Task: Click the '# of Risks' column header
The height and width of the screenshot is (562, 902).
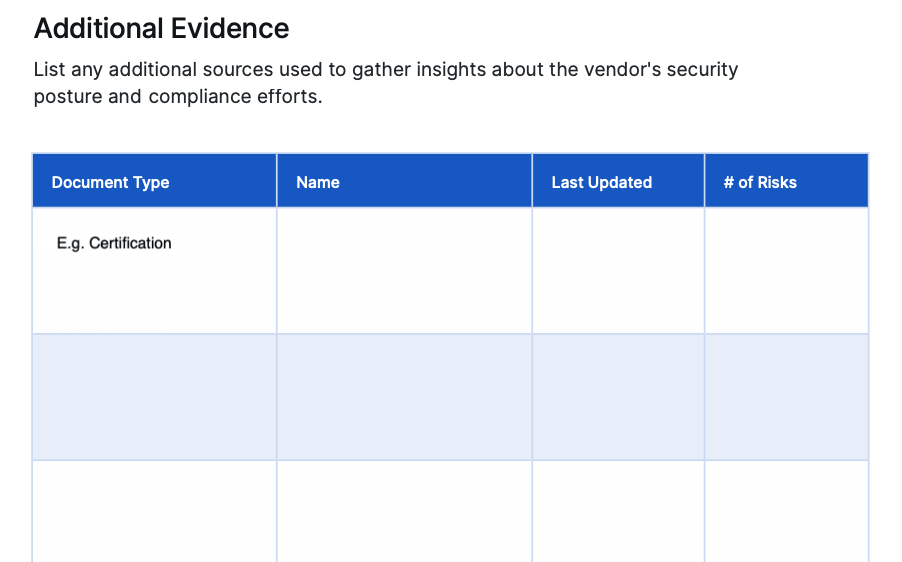Action: (x=786, y=181)
